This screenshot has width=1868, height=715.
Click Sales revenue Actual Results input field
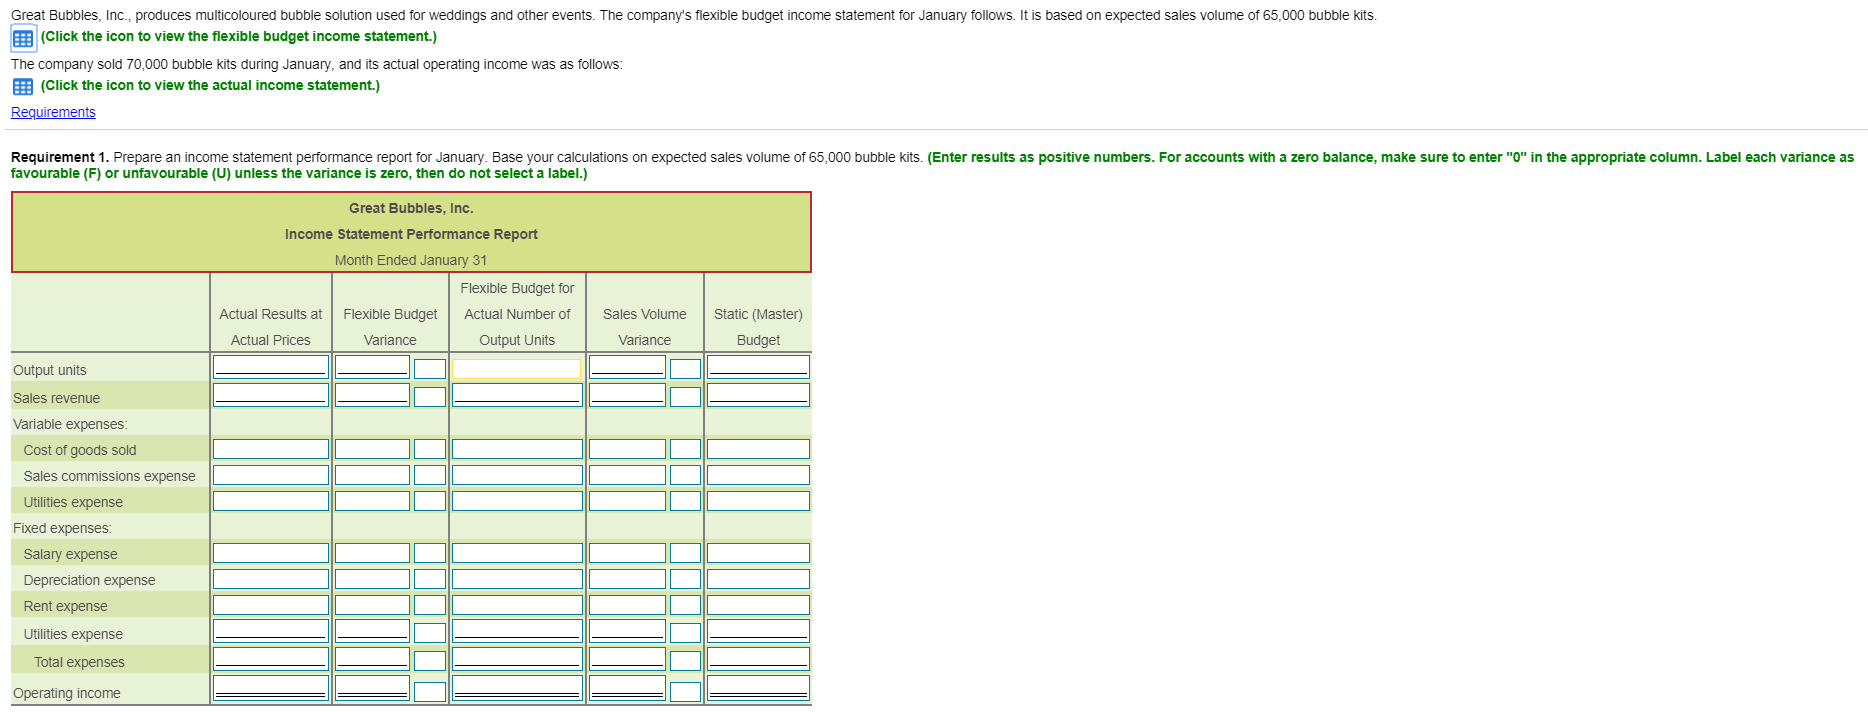(x=271, y=395)
